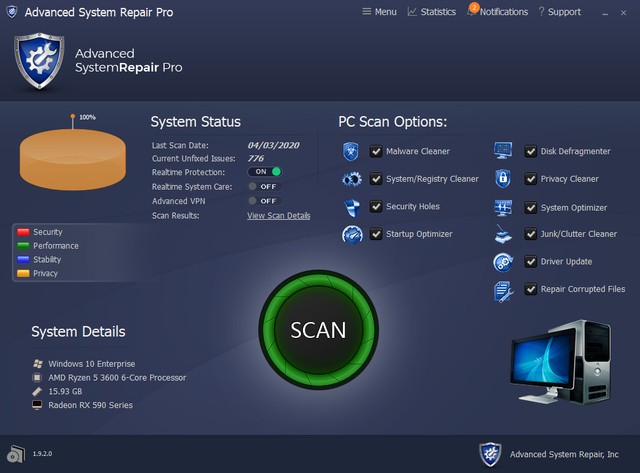The width and height of the screenshot is (640, 473).
Task: Uncheck the Disk Defragmenter checkbox
Action: pos(531,152)
